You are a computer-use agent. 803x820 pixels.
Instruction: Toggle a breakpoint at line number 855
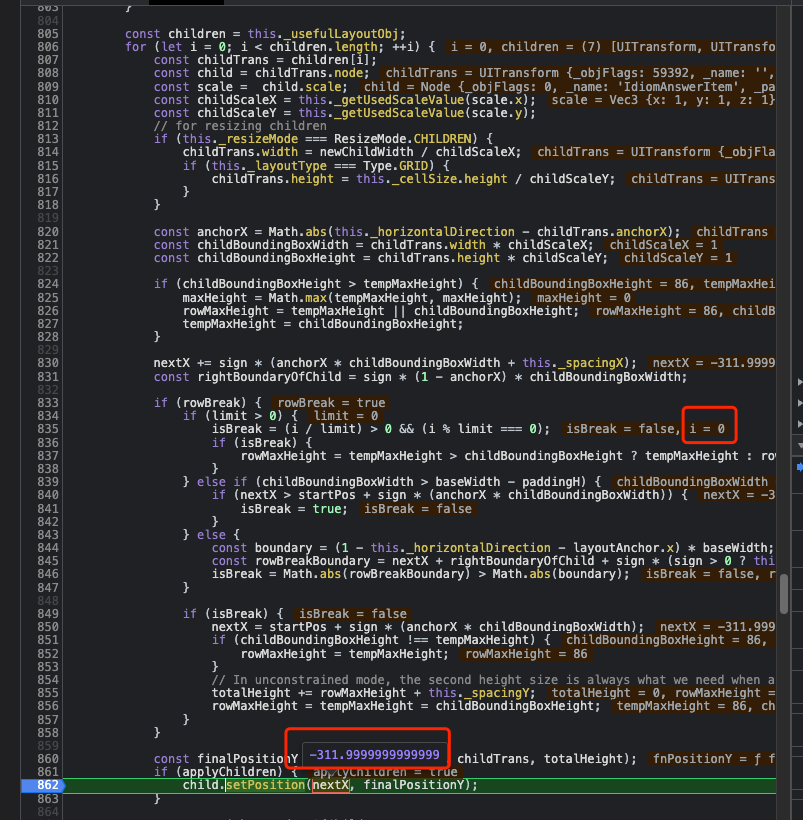pos(48,693)
